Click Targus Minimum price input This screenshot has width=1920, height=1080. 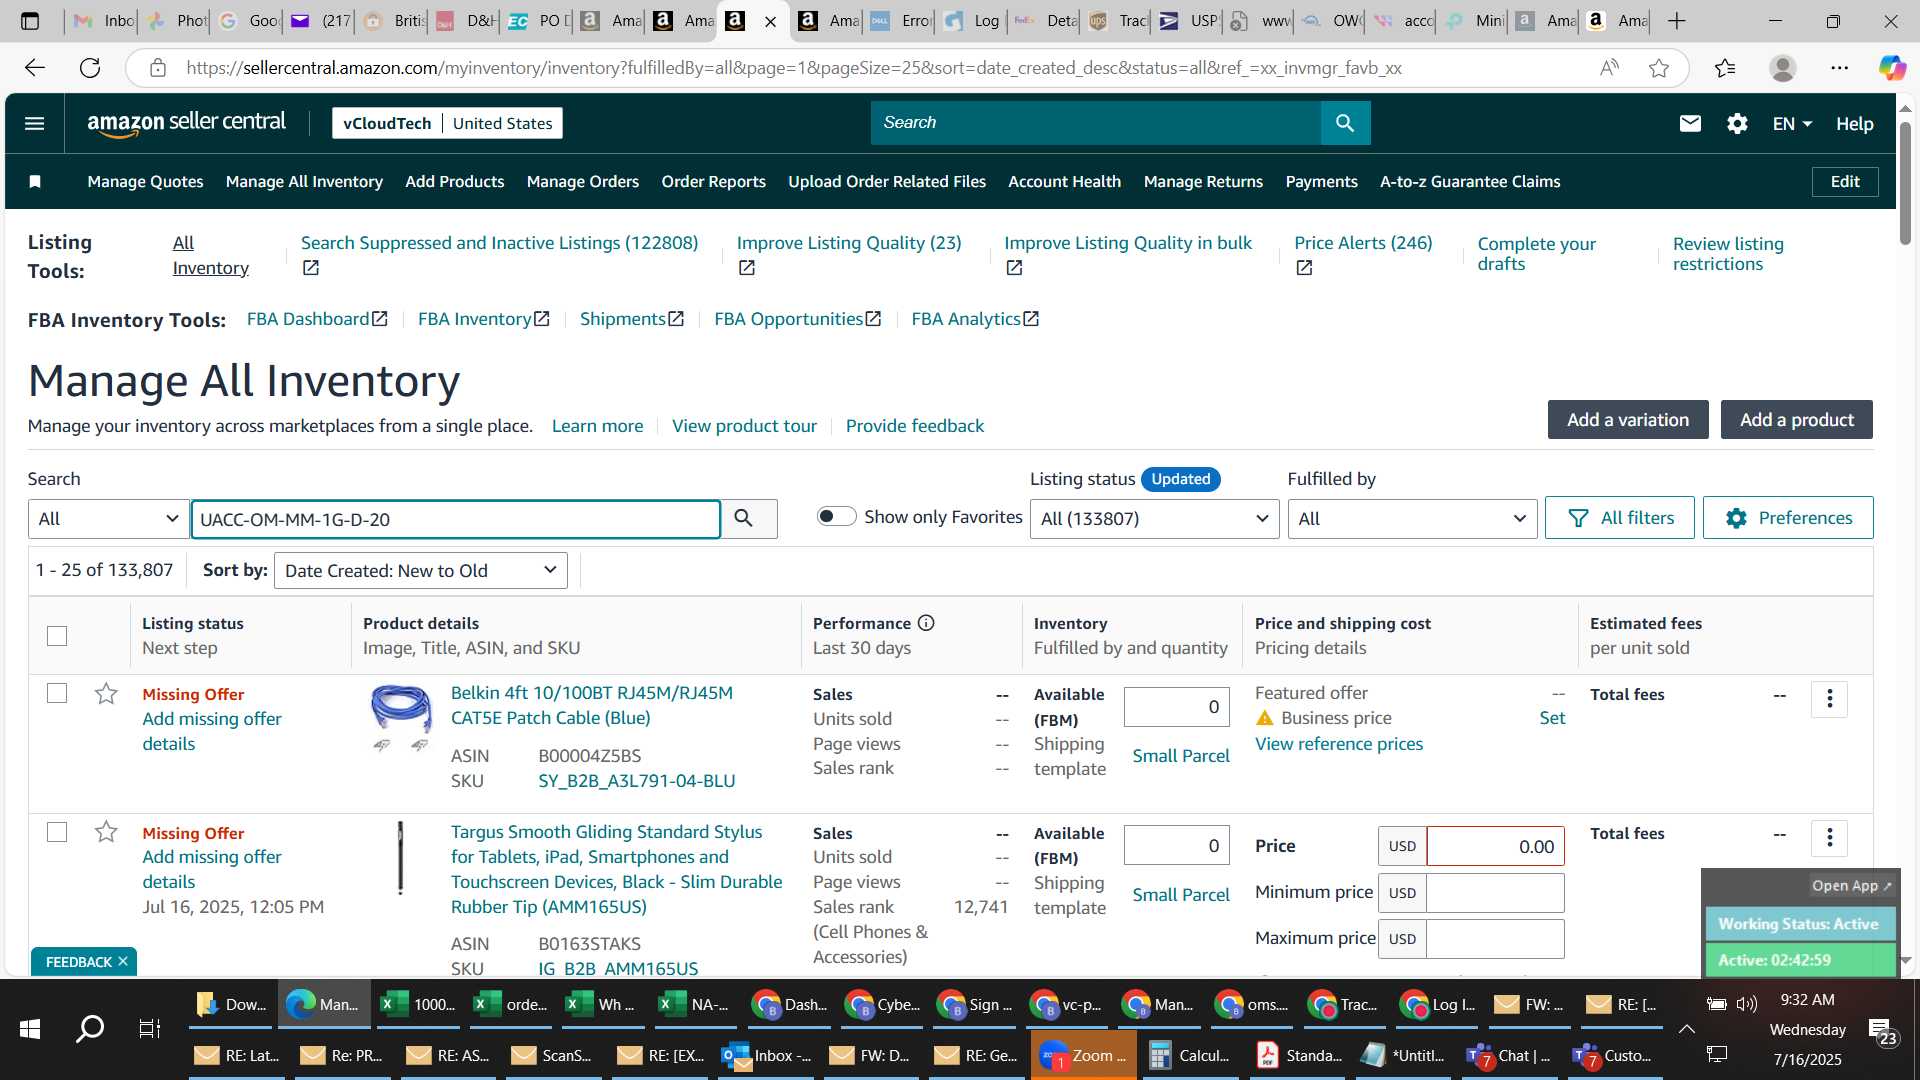tap(1495, 892)
